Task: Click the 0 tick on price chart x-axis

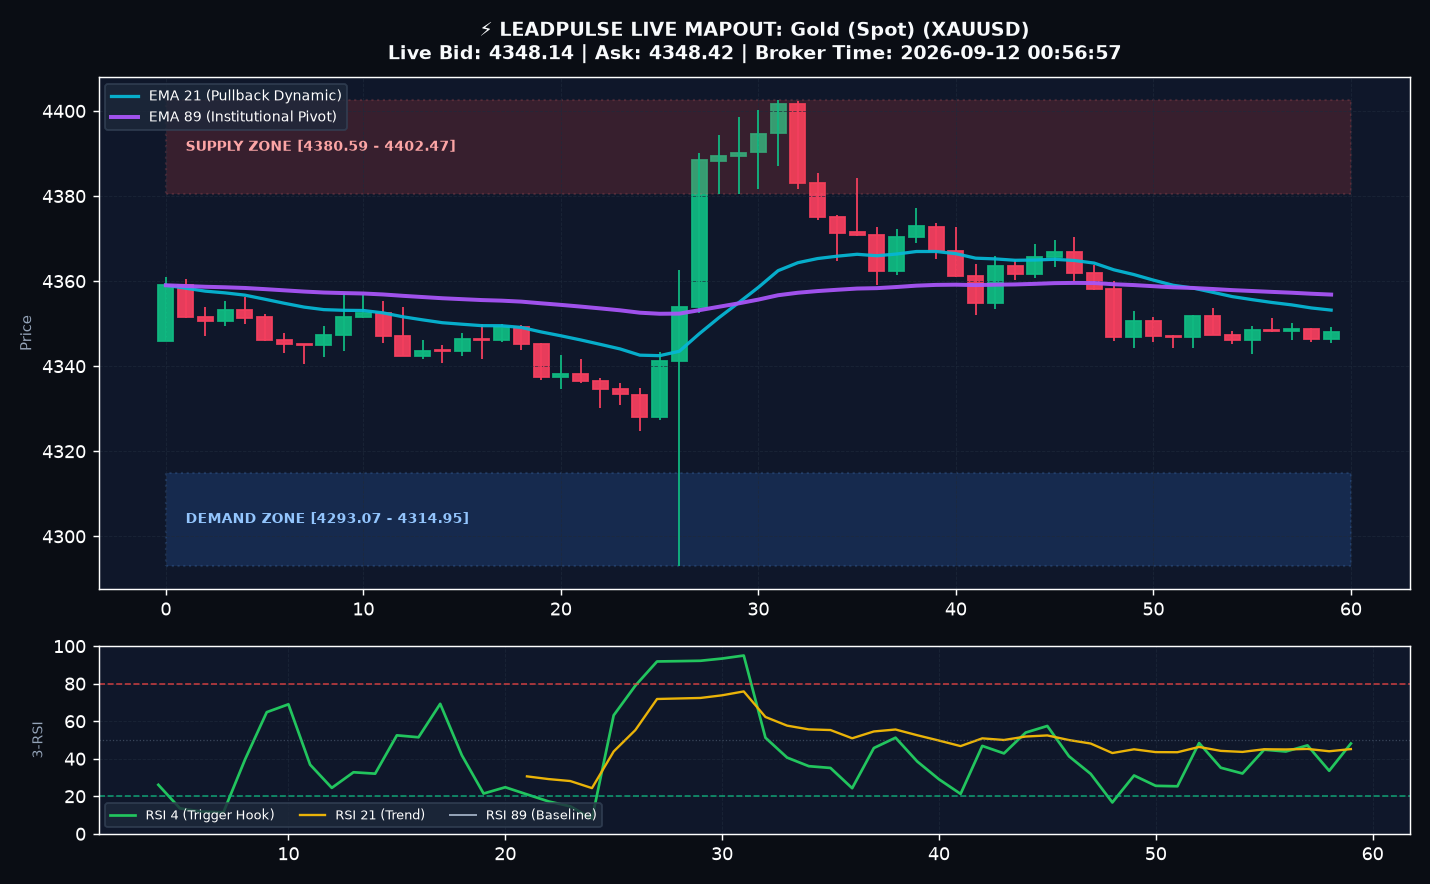Action: (x=166, y=609)
